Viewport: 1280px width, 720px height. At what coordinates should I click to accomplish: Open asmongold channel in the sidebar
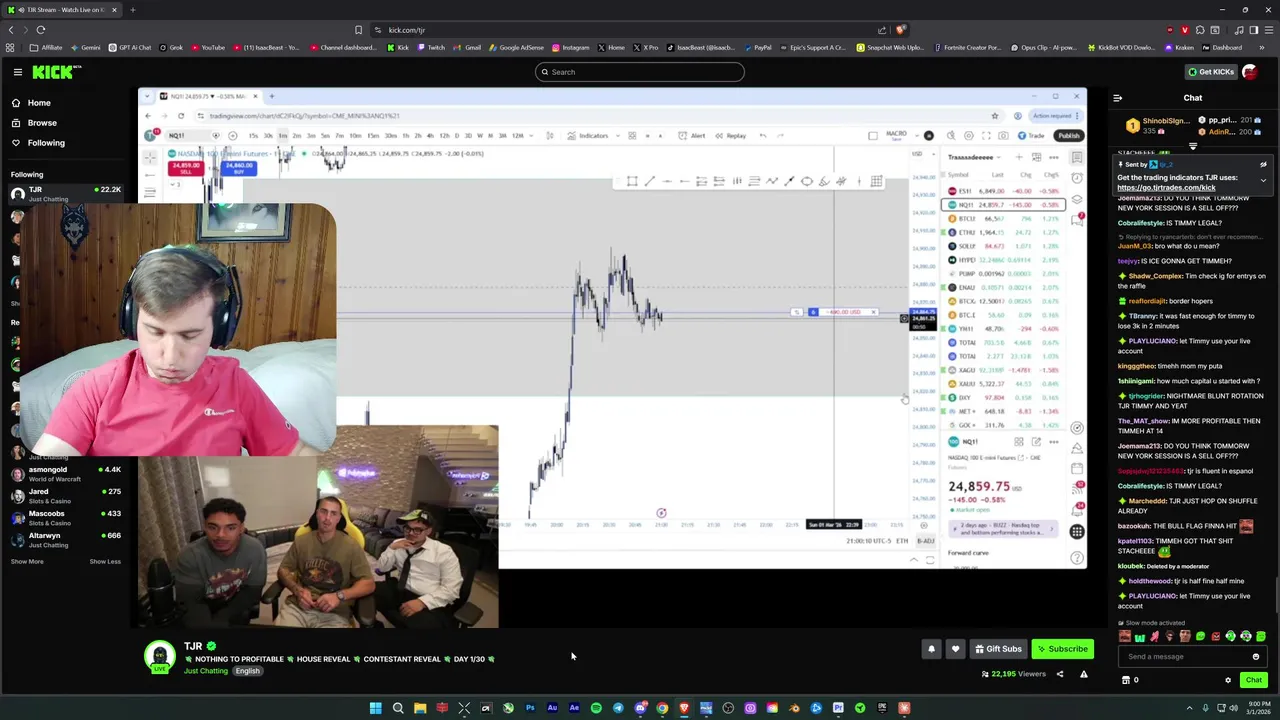65,473
